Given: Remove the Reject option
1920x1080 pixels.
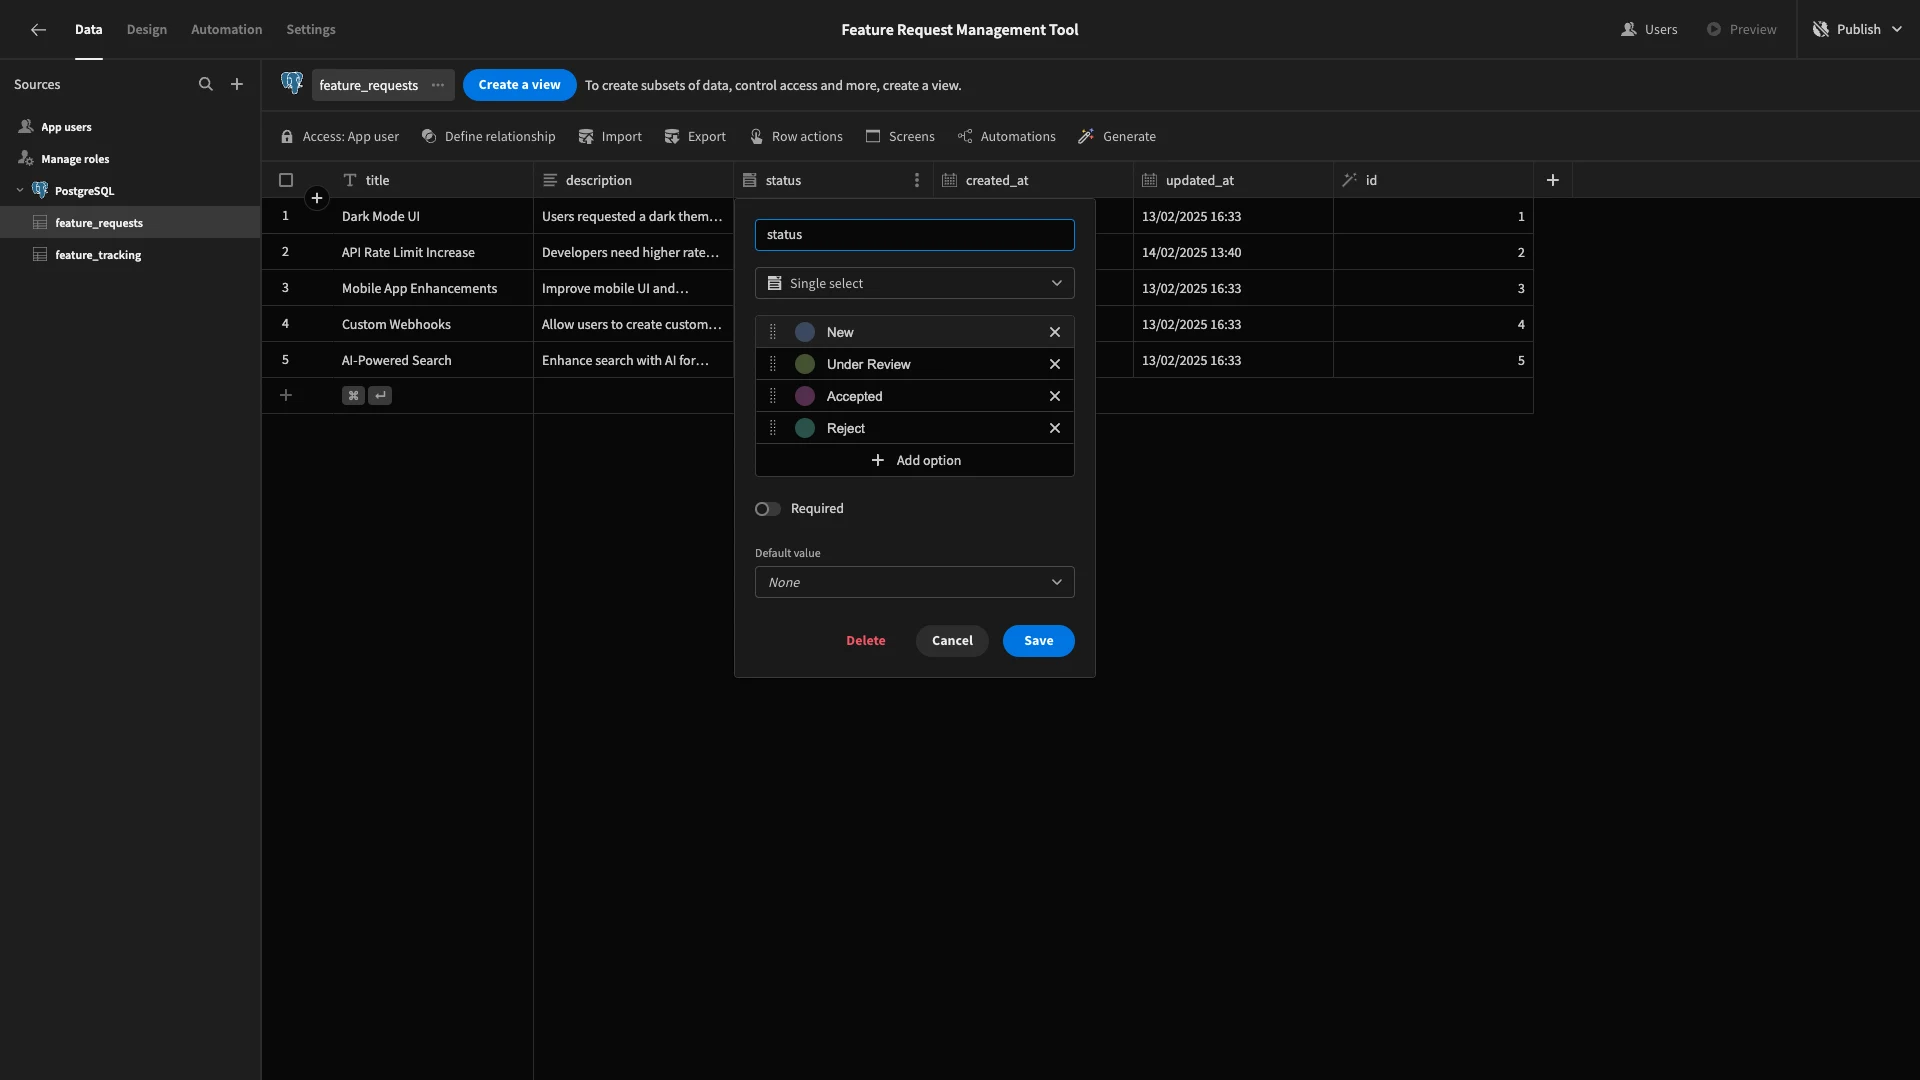Looking at the screenshot, I should 1054,428.
